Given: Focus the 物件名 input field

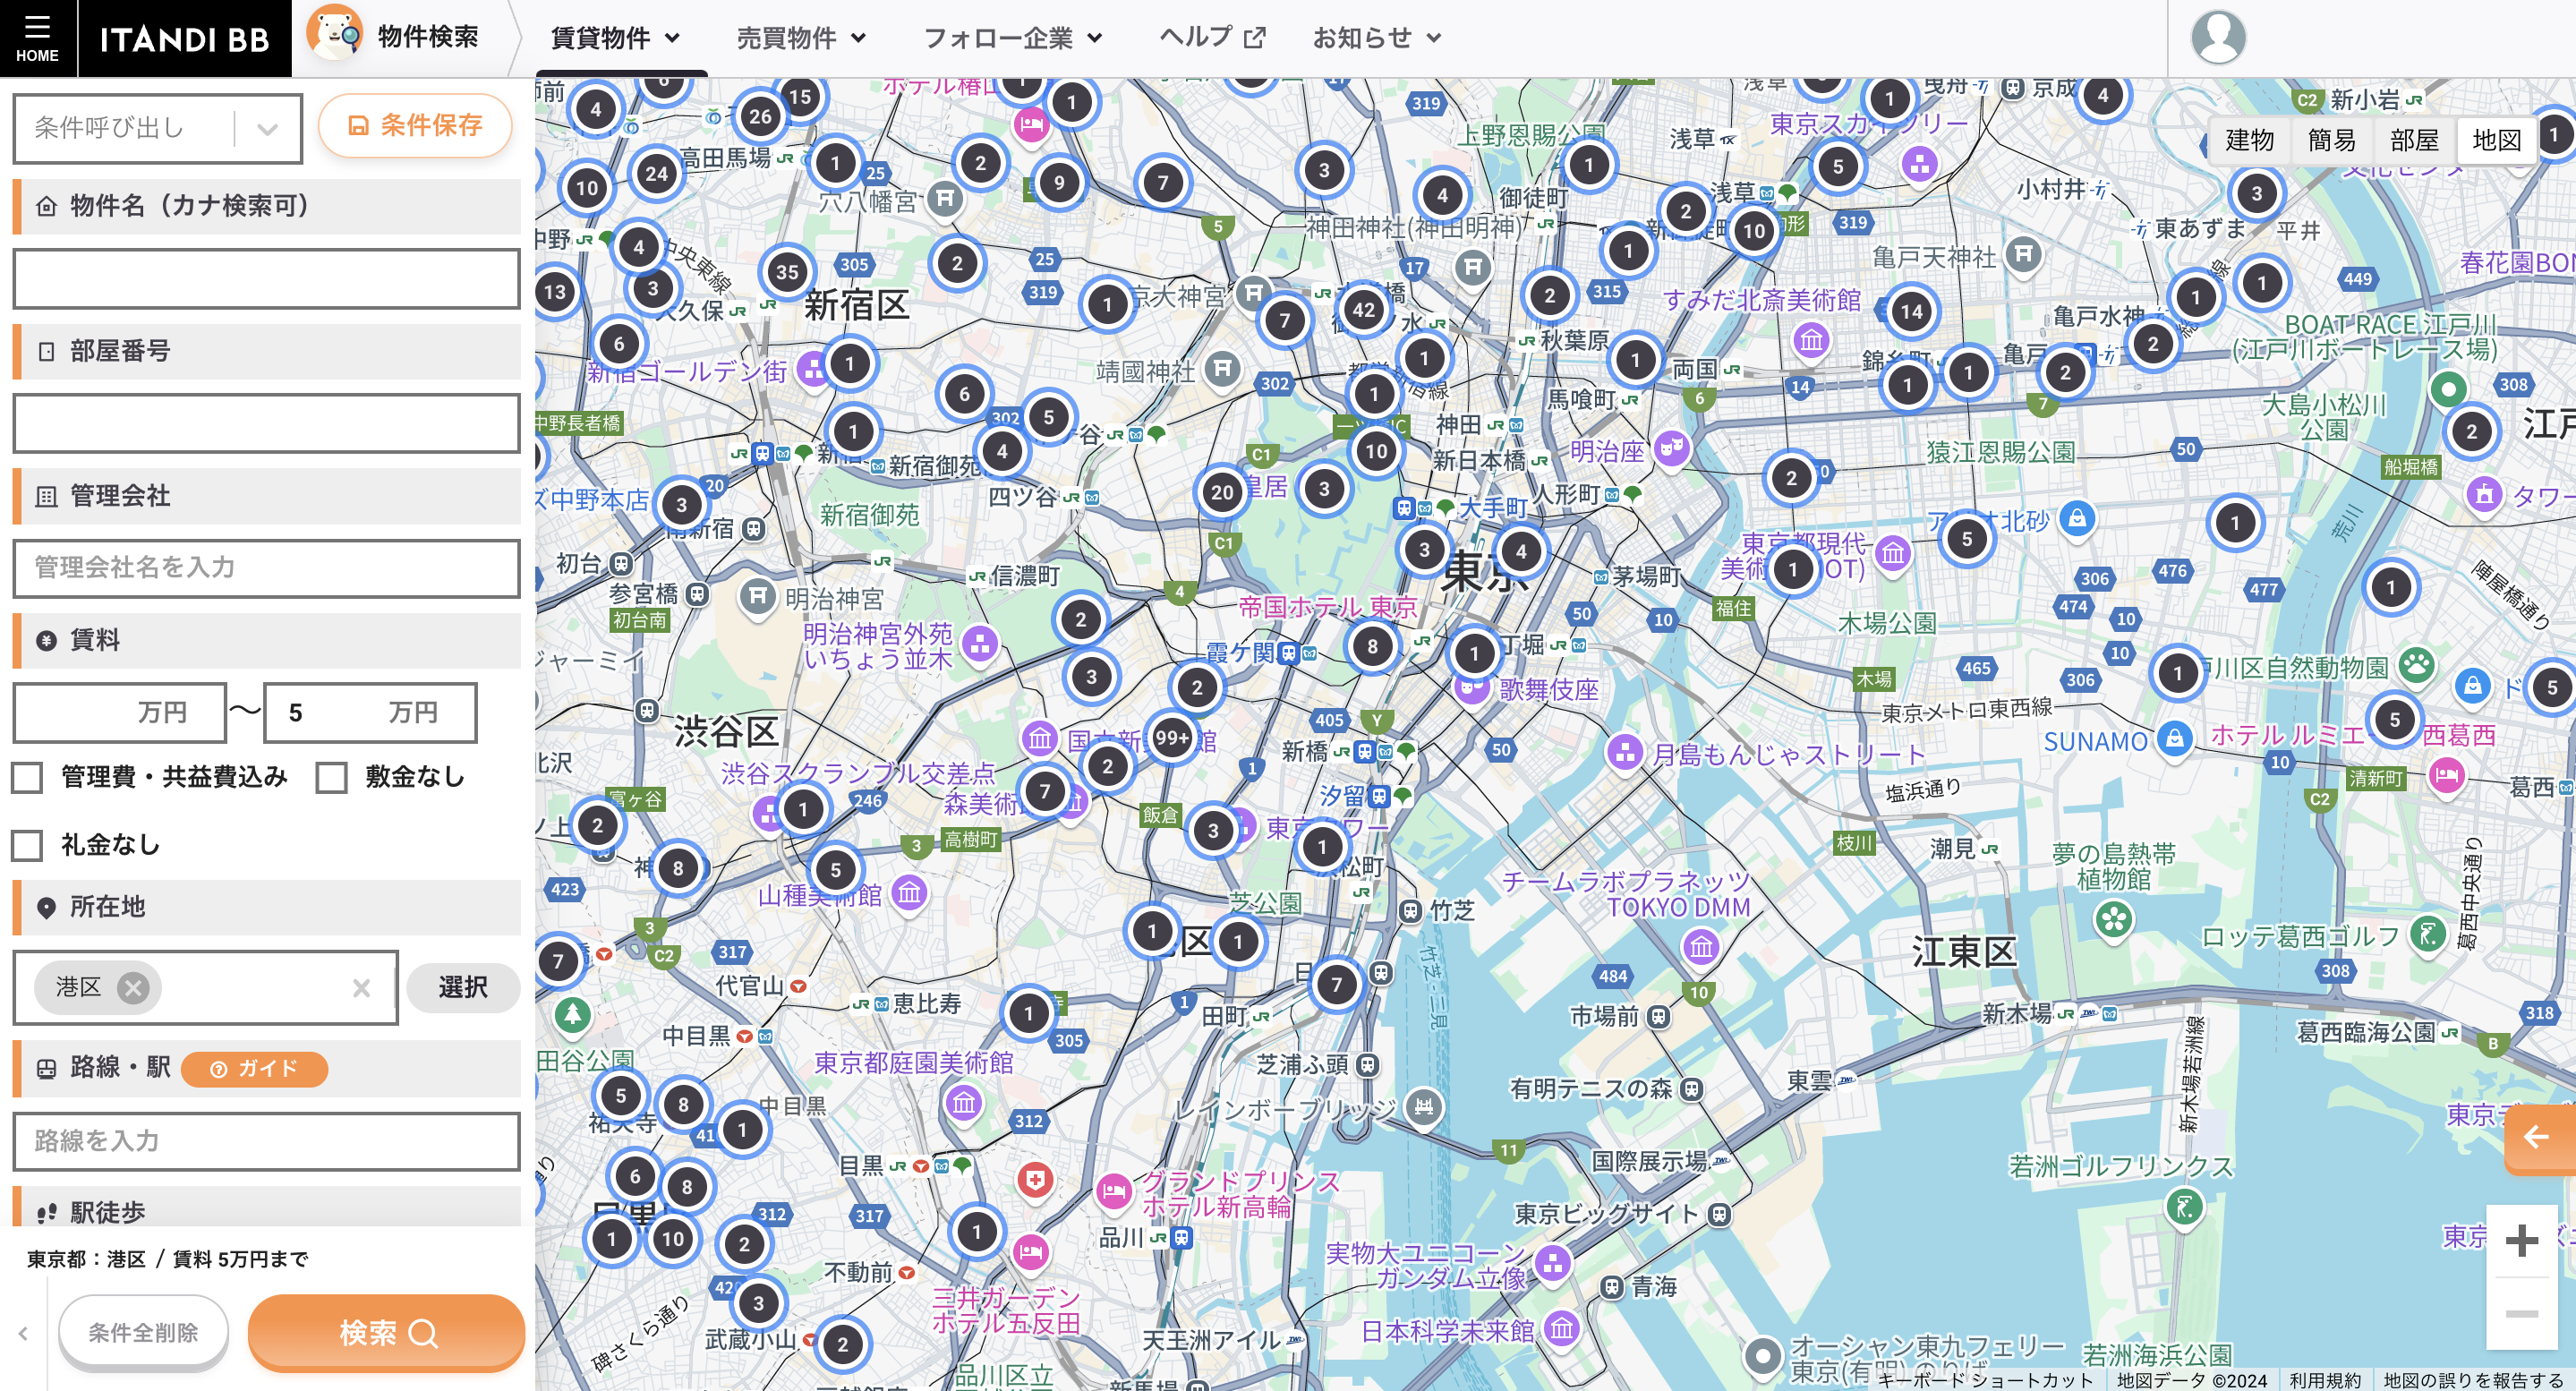Looking at the screenshot, I should click(x=266, y=279).
